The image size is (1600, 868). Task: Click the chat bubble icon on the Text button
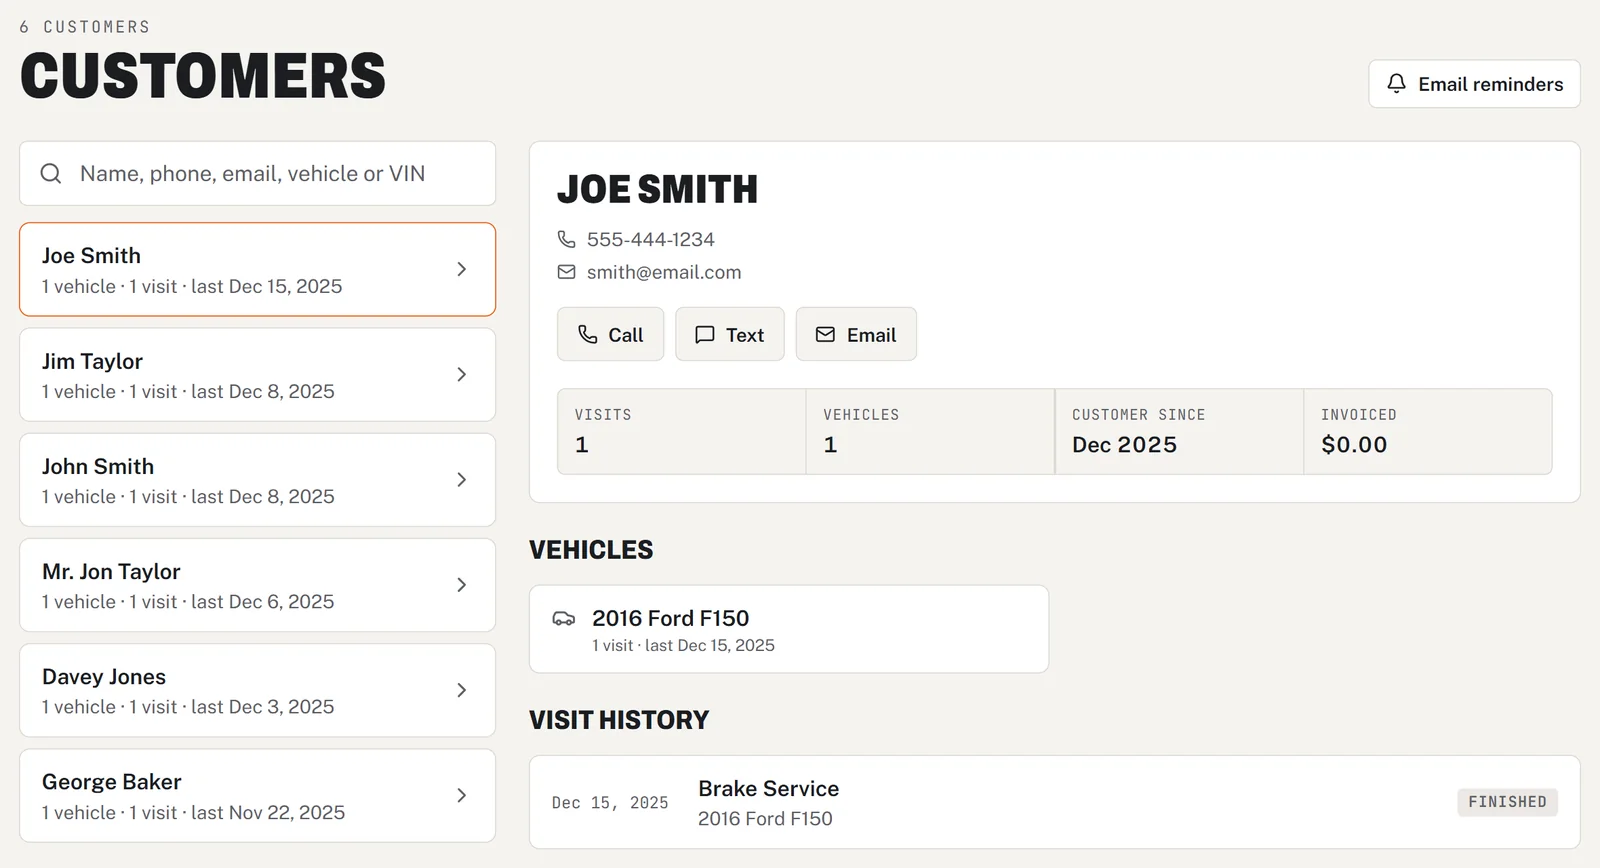(x=705, y=334)
